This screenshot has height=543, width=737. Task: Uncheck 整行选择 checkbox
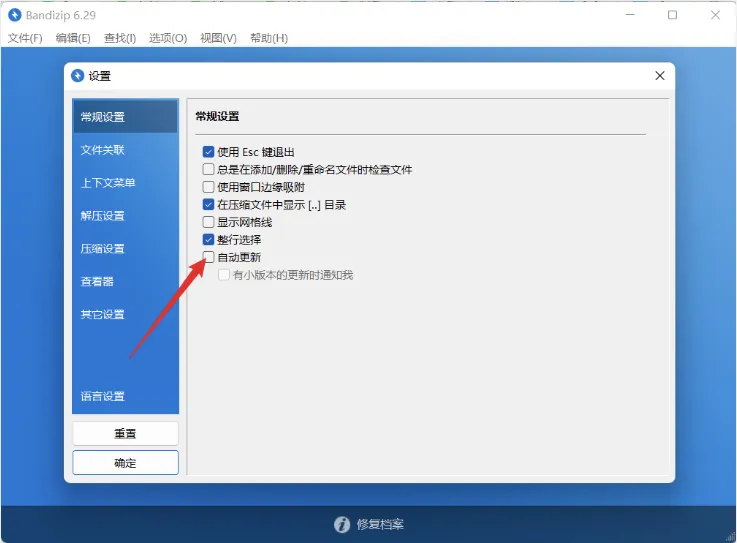pyautogui.click(x=208, y=240)
